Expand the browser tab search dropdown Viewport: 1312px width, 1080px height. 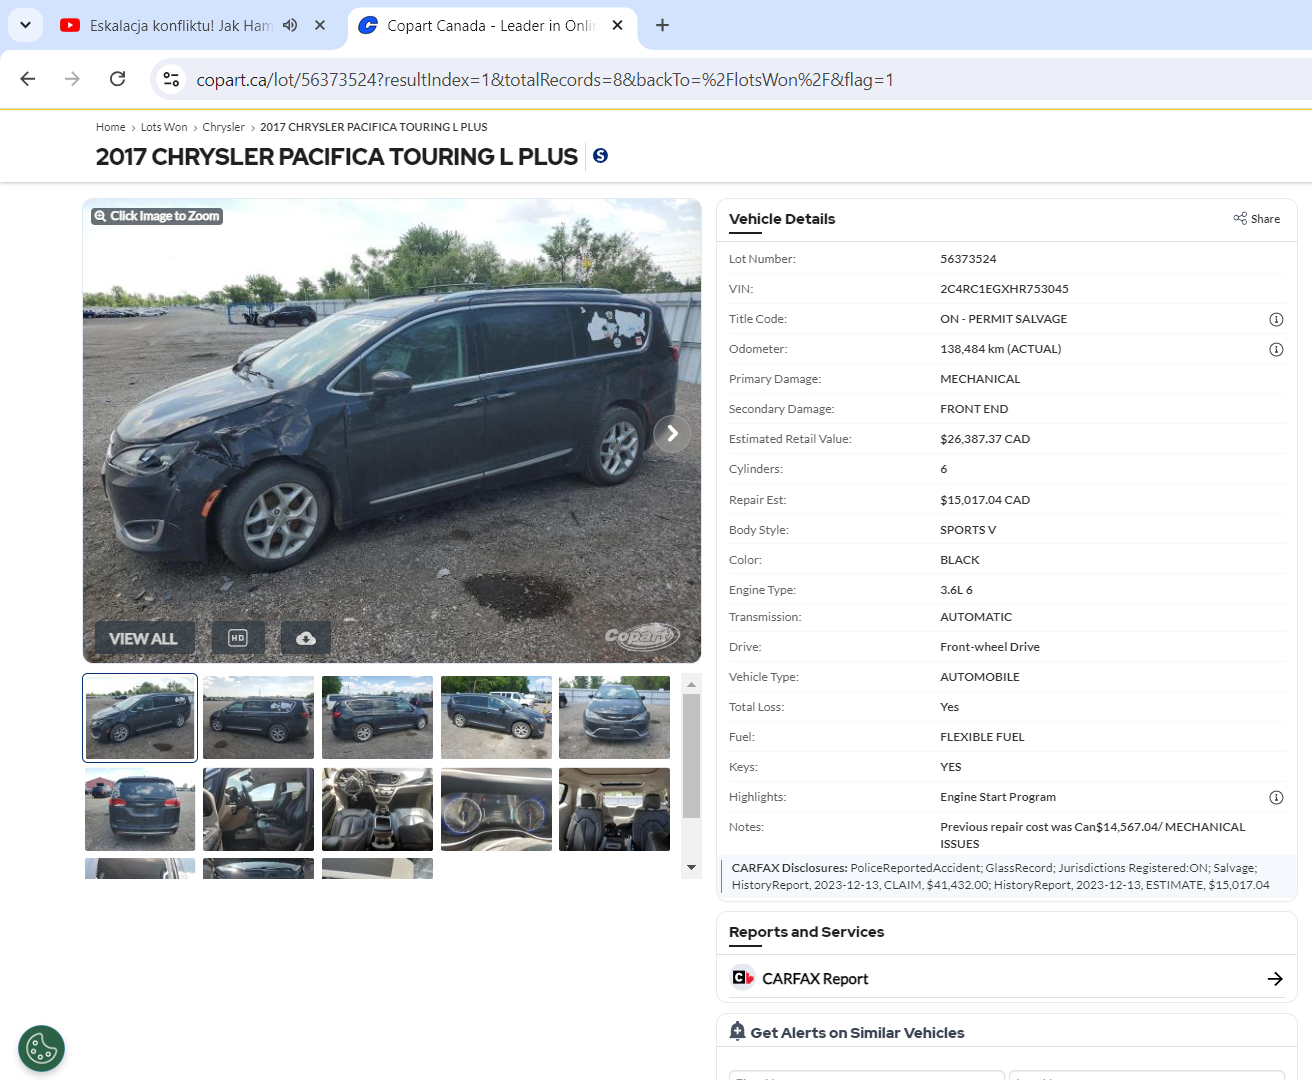[25, 25]
